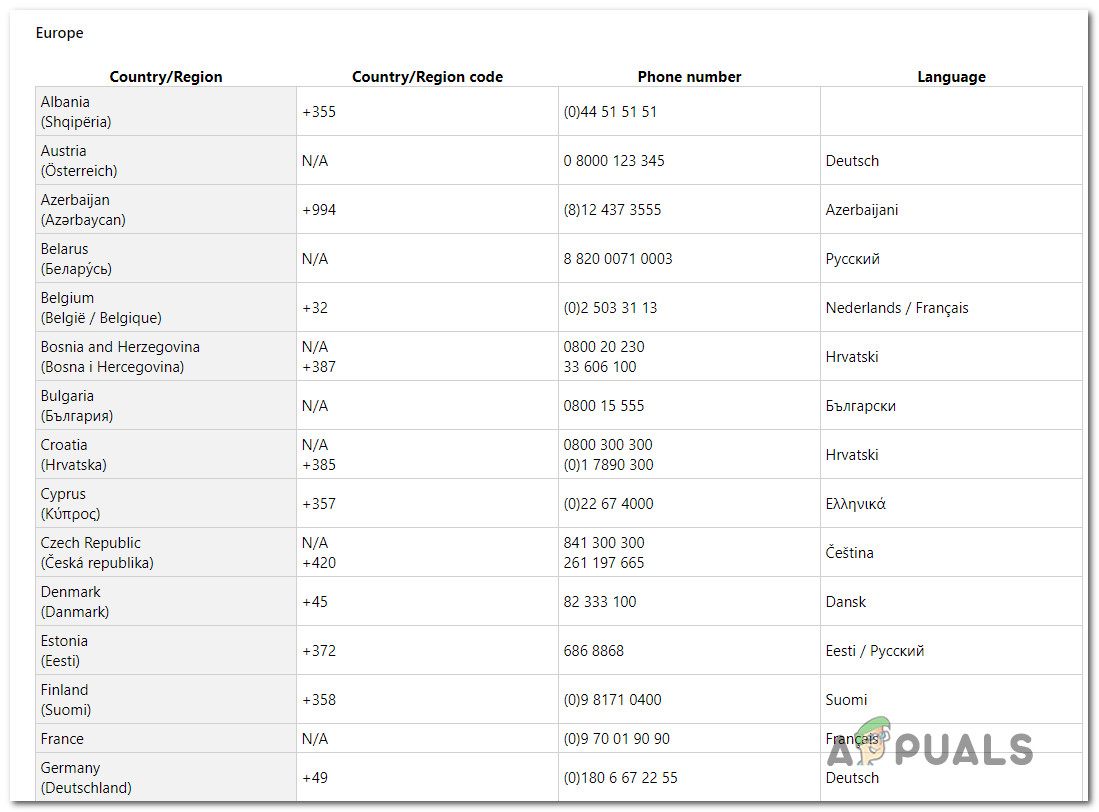This screenshot has height=812, width=1099.
Task: Click Austria's phone number 0 8000 123 345
Action: coord(614,161)
